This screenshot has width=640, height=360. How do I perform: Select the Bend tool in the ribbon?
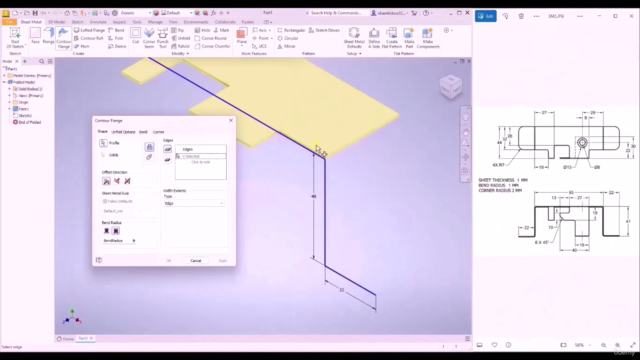(116, 30)
